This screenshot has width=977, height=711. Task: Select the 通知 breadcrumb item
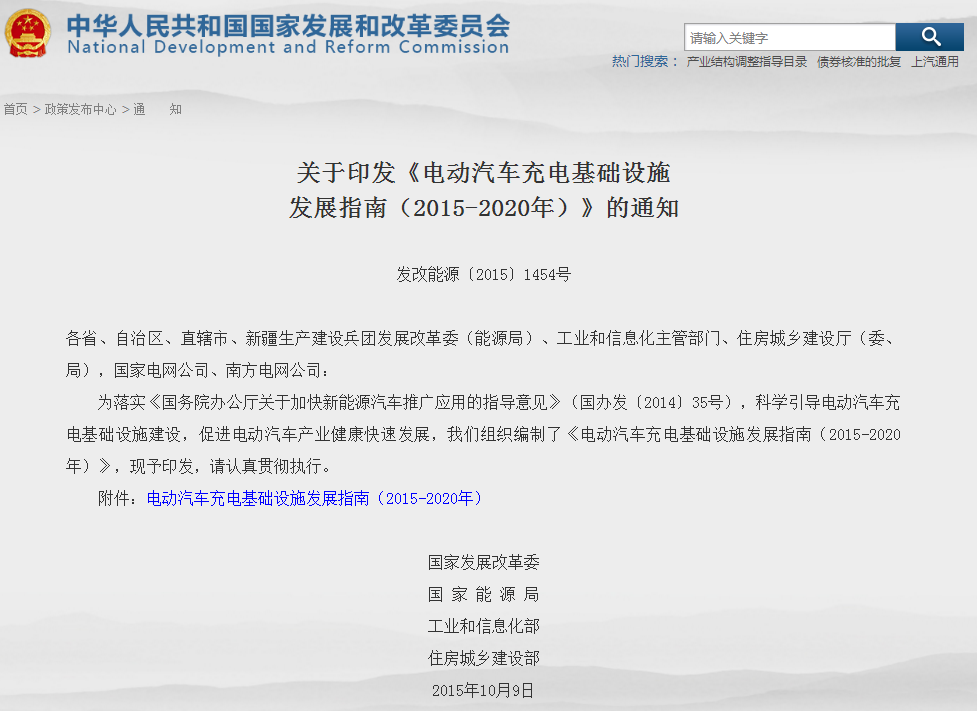(157, 109)
